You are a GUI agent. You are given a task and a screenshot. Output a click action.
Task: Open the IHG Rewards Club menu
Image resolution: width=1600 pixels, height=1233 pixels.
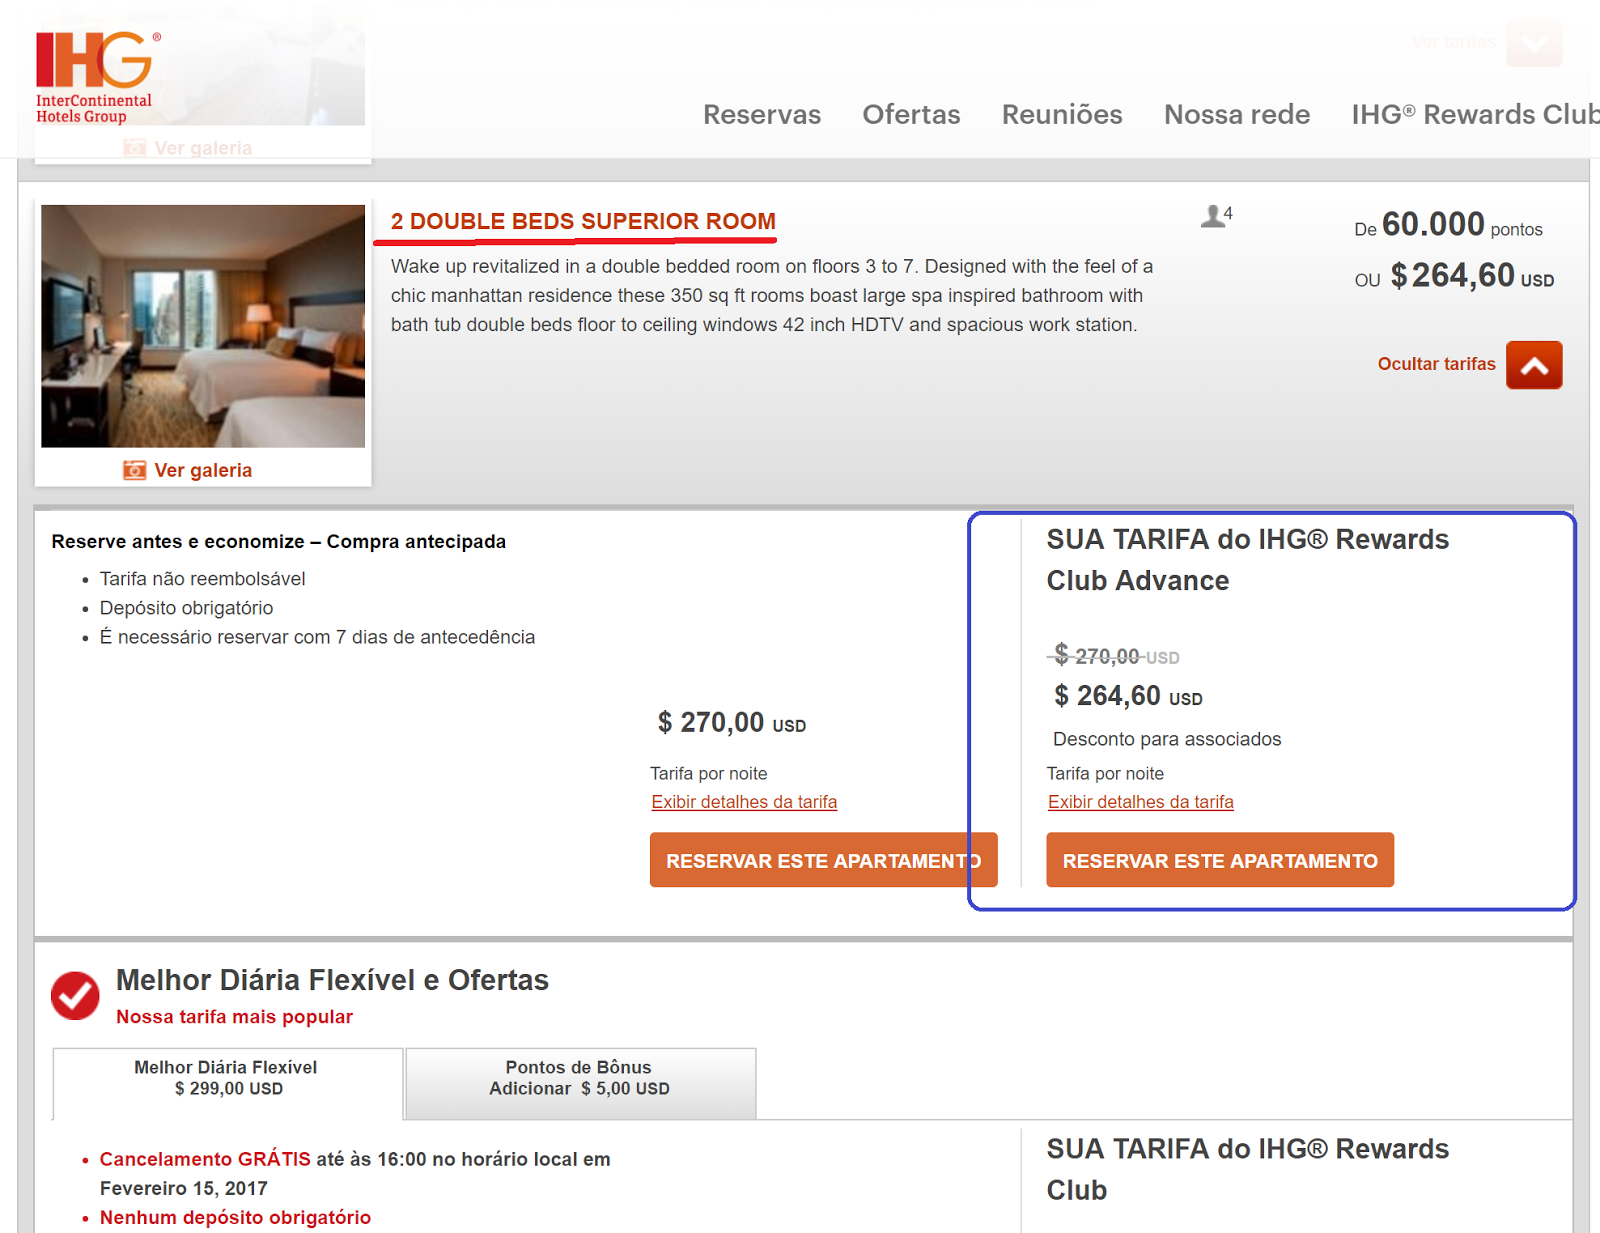coord(1475,115)
